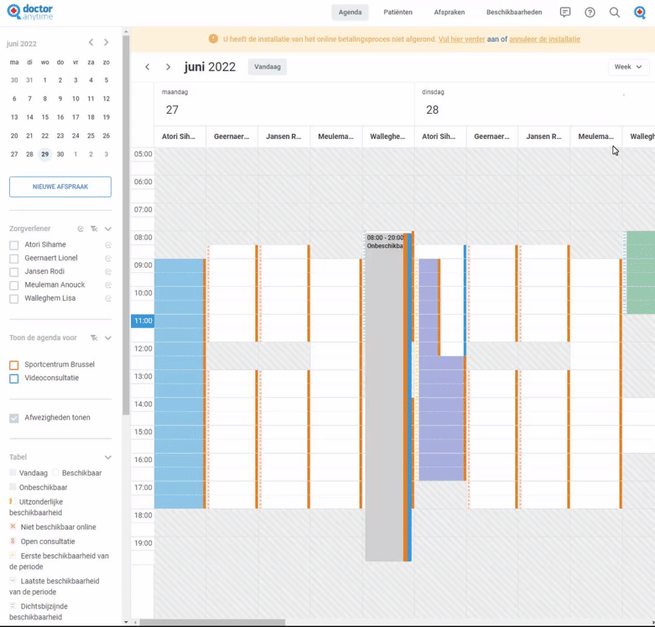The width and height of the screenshot is (655, 627).
Task: Click the clock icon next to Atori Sihame
Action: [108, 245]
